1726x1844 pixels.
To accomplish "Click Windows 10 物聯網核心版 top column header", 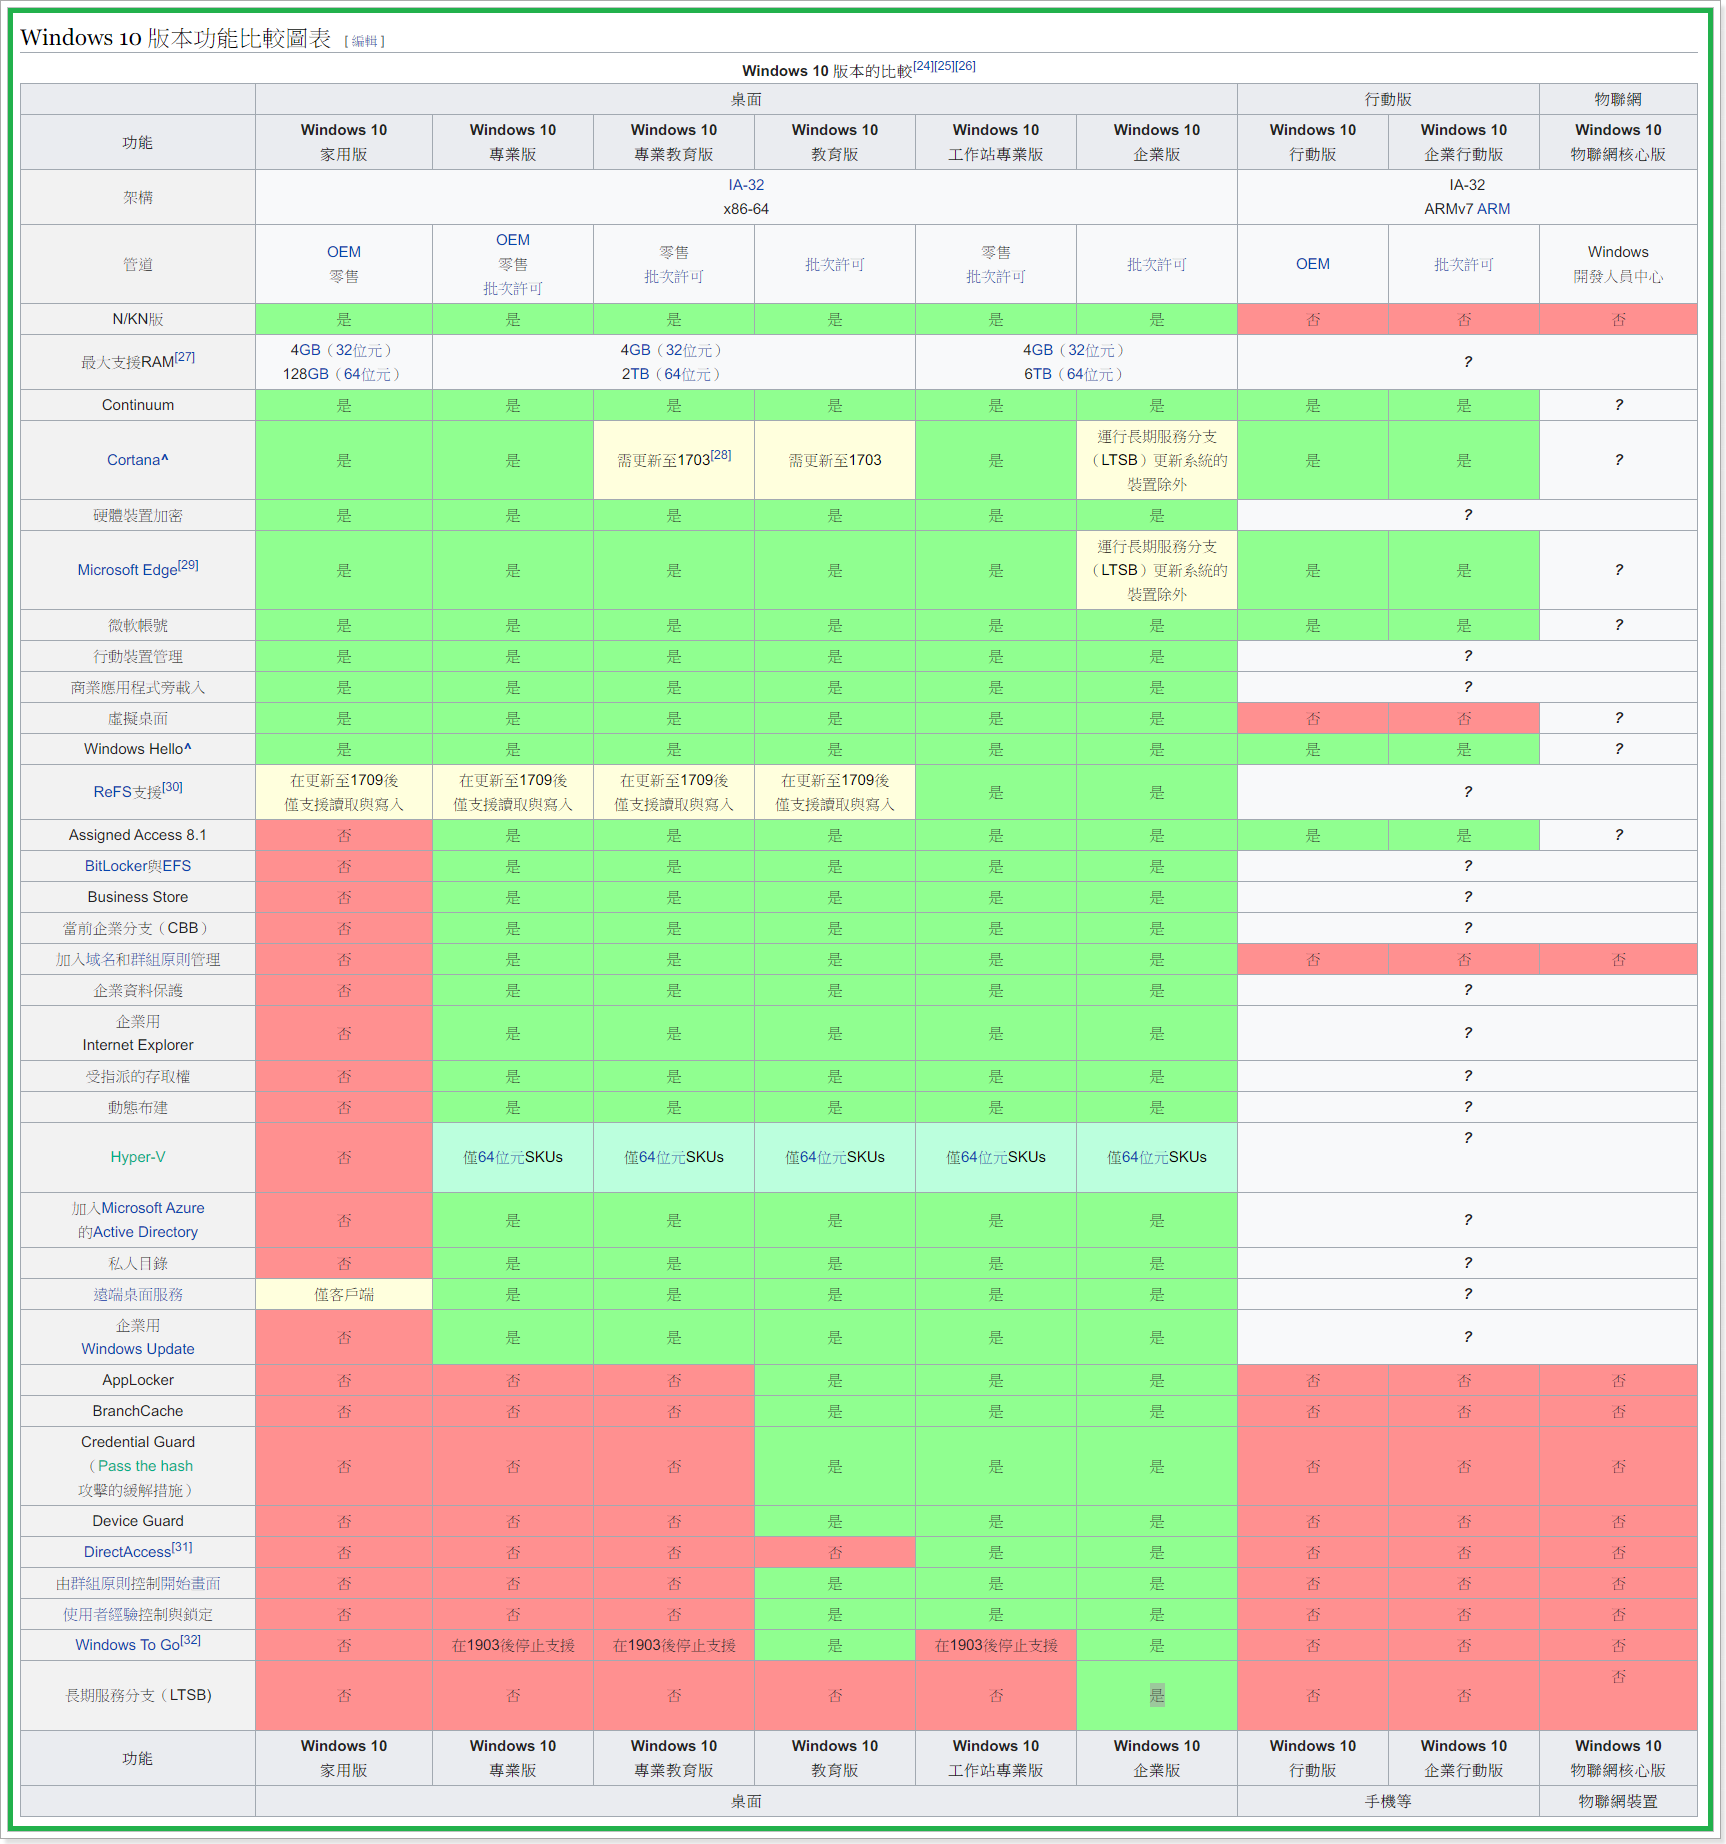I will [x=1618, y=142].
